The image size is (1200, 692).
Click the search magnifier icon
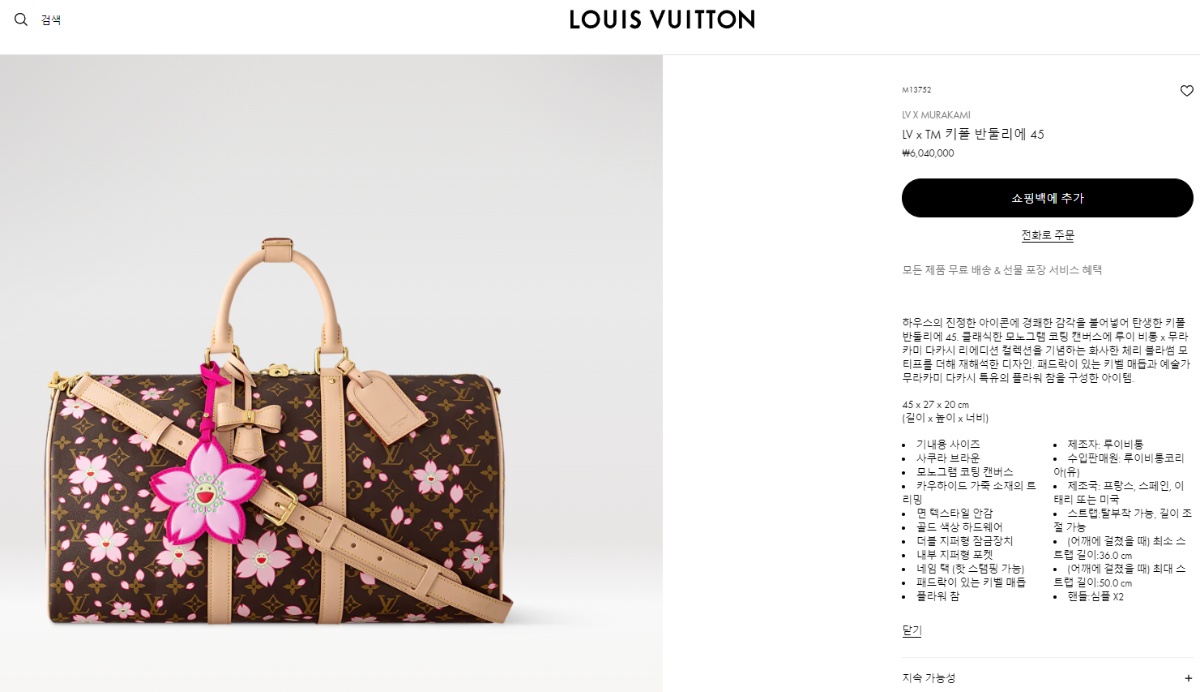(21, 19)
